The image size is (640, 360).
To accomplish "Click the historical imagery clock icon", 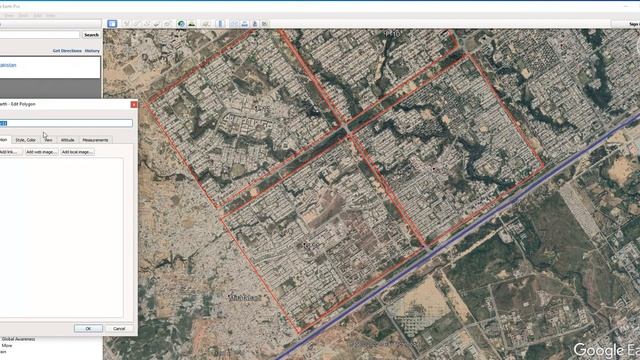I will [x=181, y=24].
